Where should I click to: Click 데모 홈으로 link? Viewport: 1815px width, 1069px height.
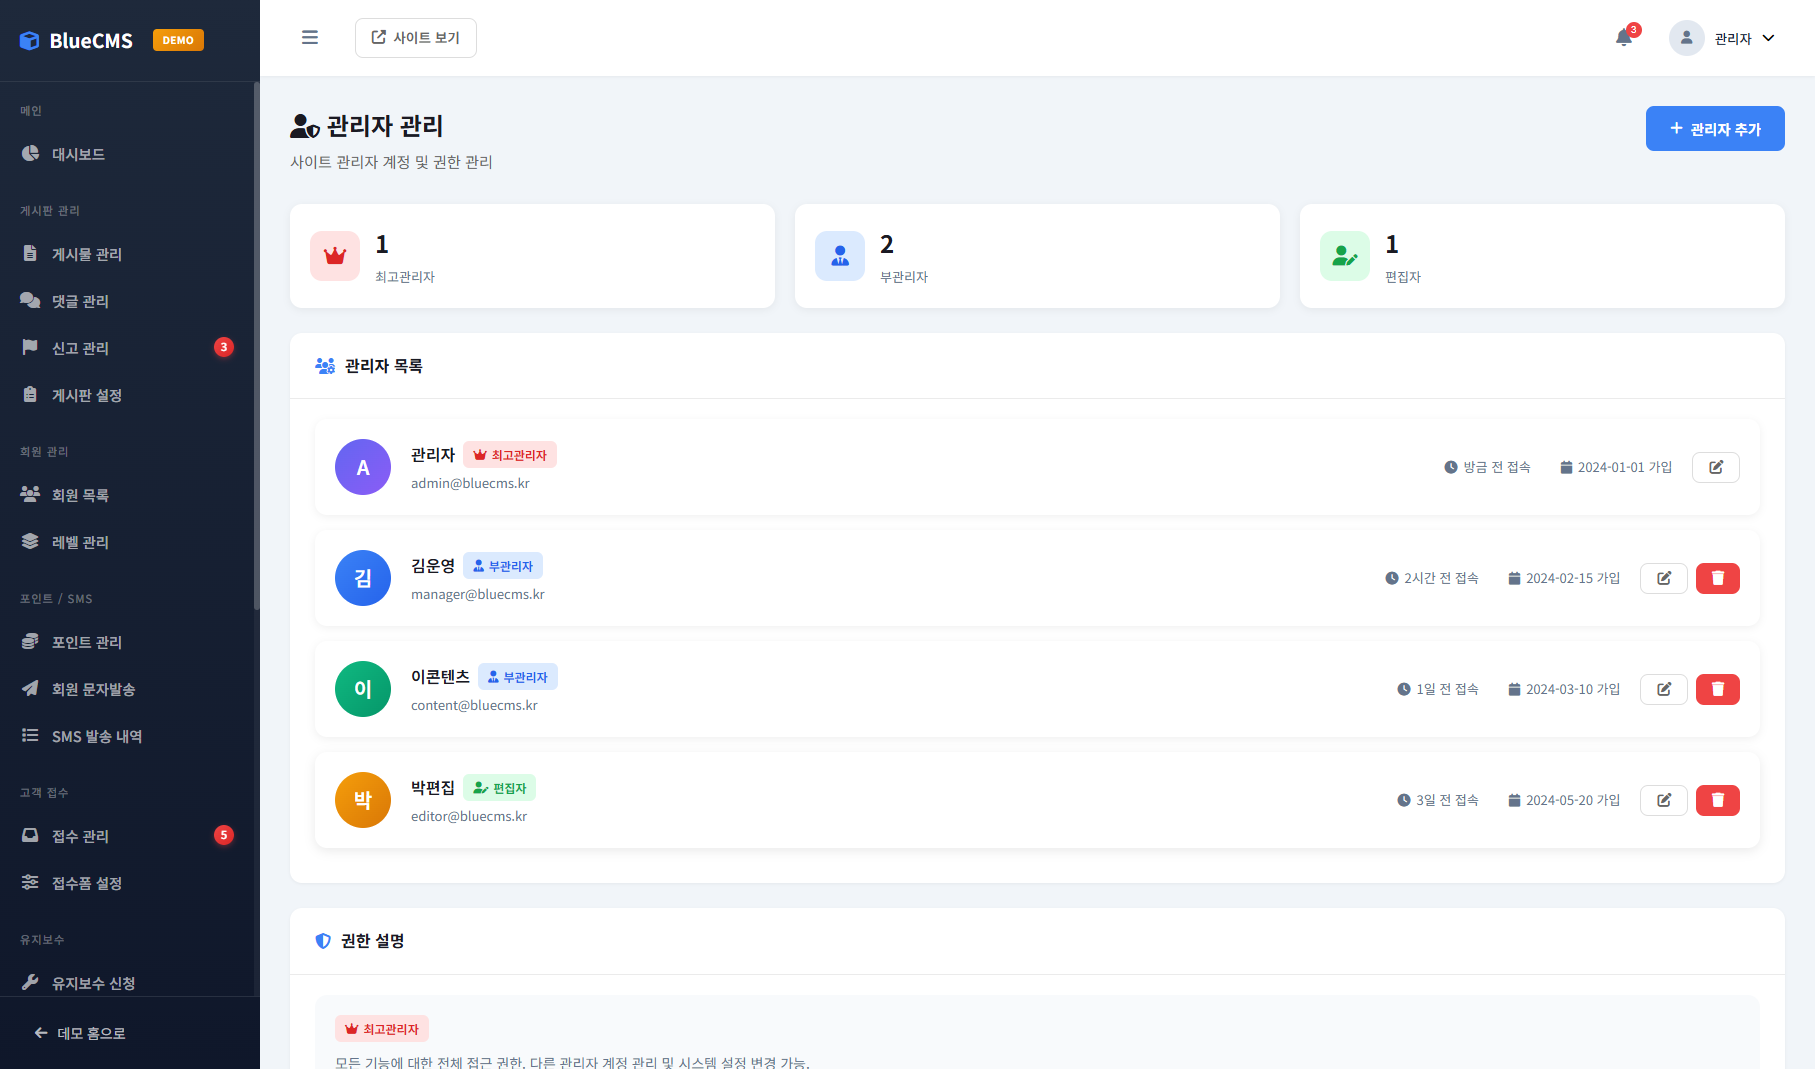coord(80,1033)
